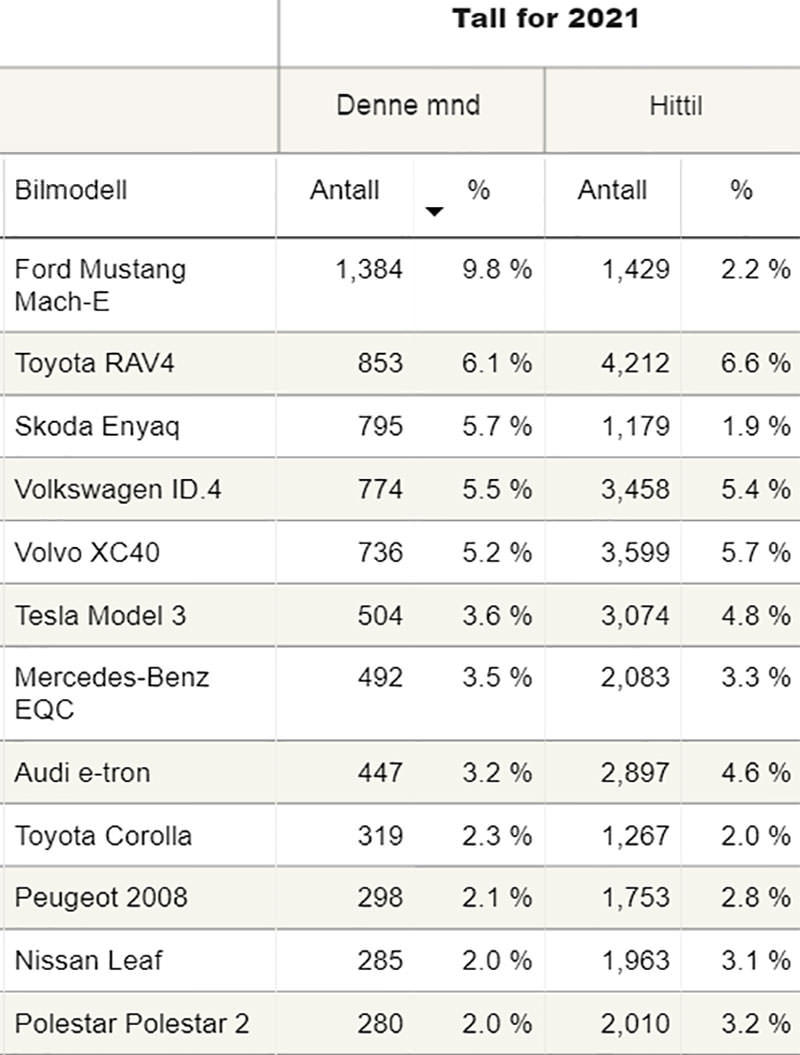Image resolution: width=800 pixels, height=1055 pixels.
Task: Sort by Bilmodell column header
Action: coord(71,190)
